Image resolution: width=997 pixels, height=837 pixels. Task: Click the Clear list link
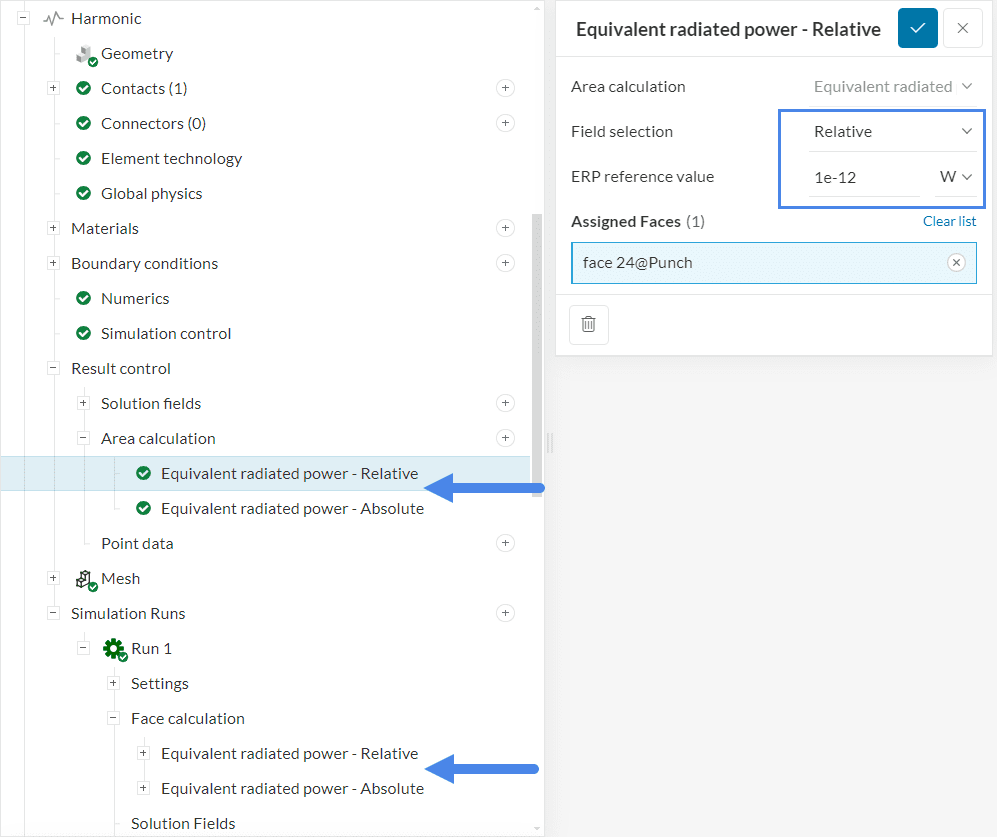tap(949, 221)
